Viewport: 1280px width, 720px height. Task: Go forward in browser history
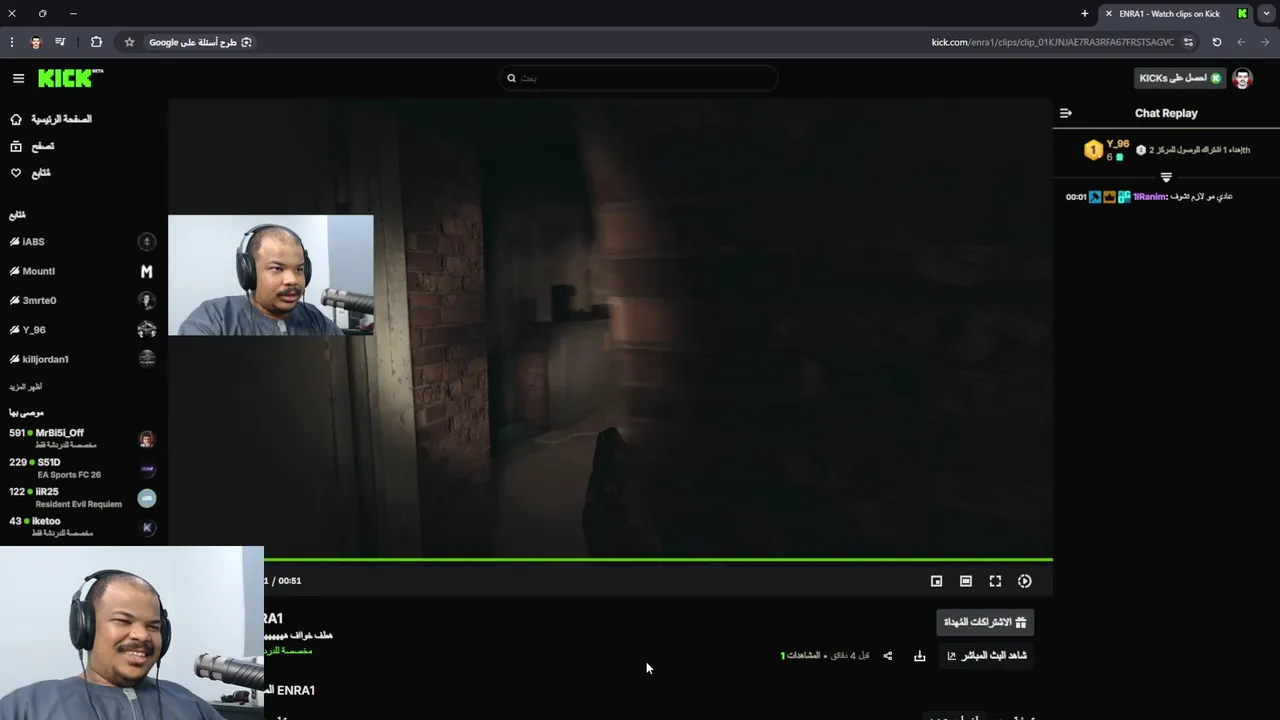tap(1241, 42)
